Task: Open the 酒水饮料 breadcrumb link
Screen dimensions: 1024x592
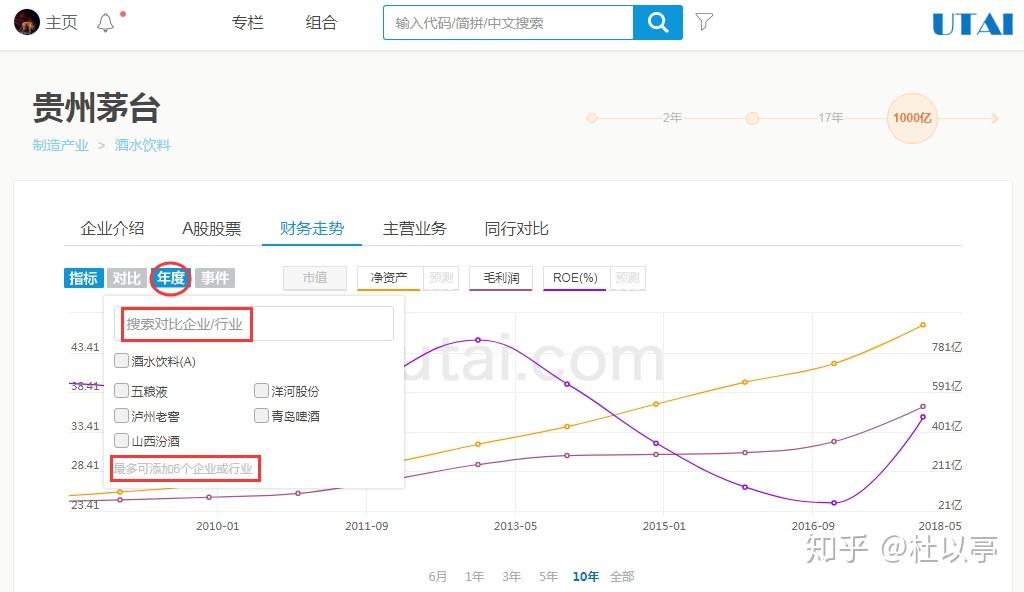Action: coord(142,145)
